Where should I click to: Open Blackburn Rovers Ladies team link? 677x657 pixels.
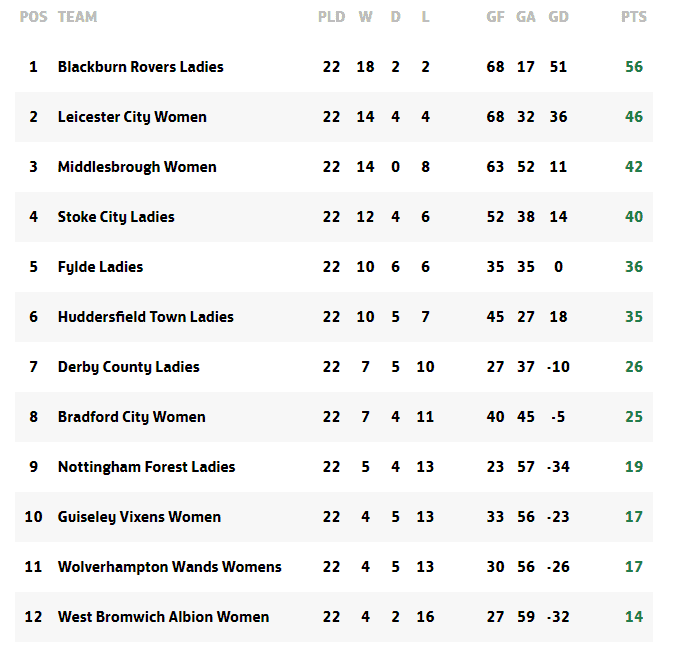click(x=140, y=67)
